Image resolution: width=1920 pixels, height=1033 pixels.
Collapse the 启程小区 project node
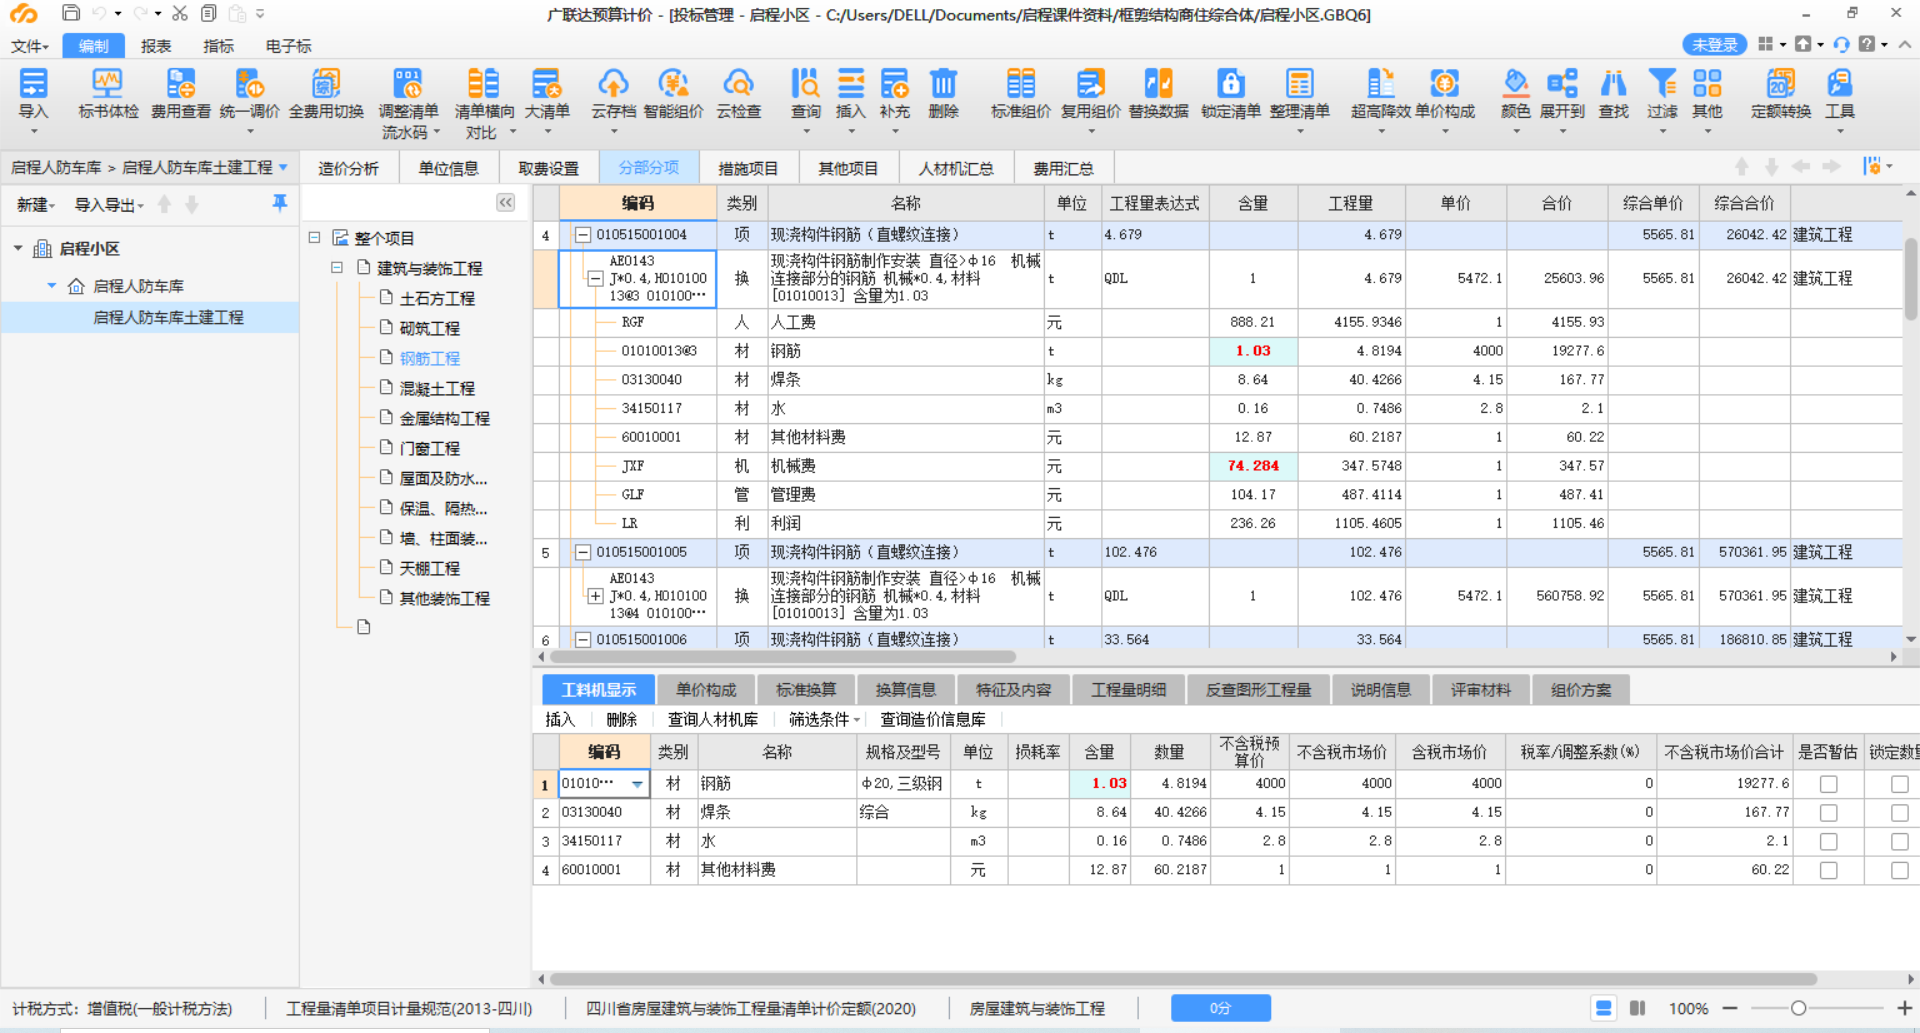tap(18, 248)
